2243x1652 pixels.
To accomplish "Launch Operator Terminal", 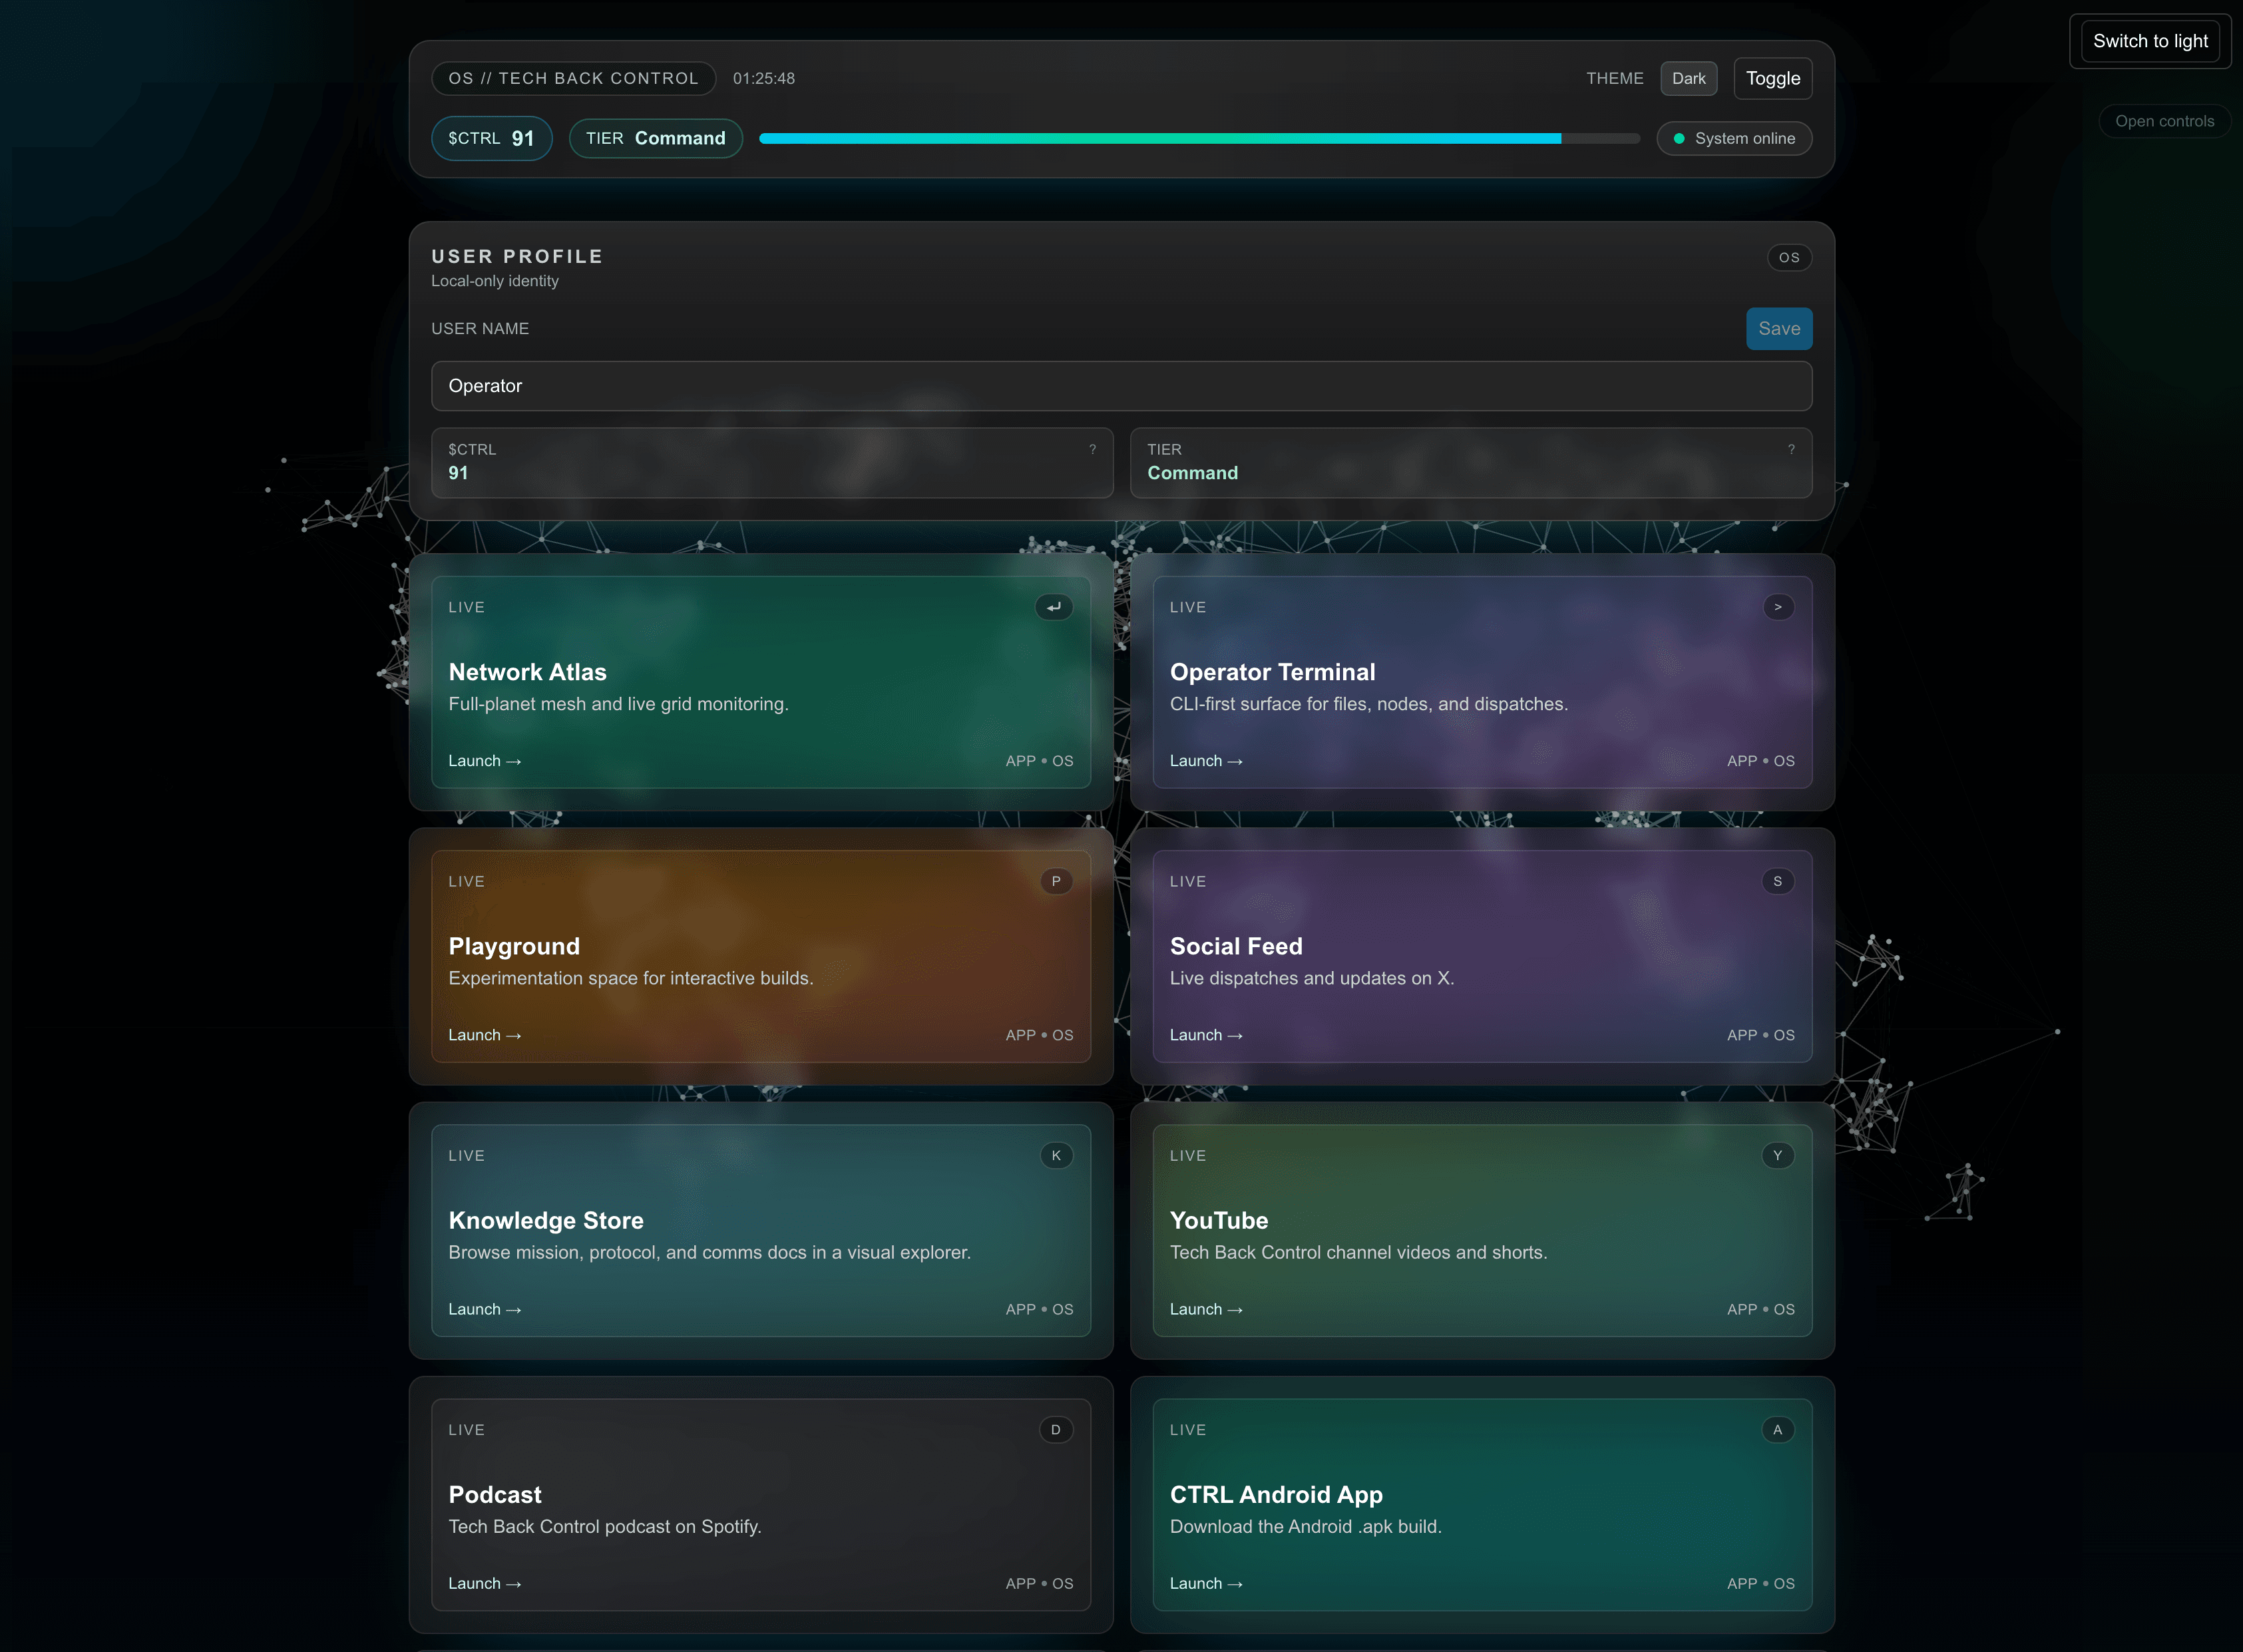I will click(x=1206, y=761).
